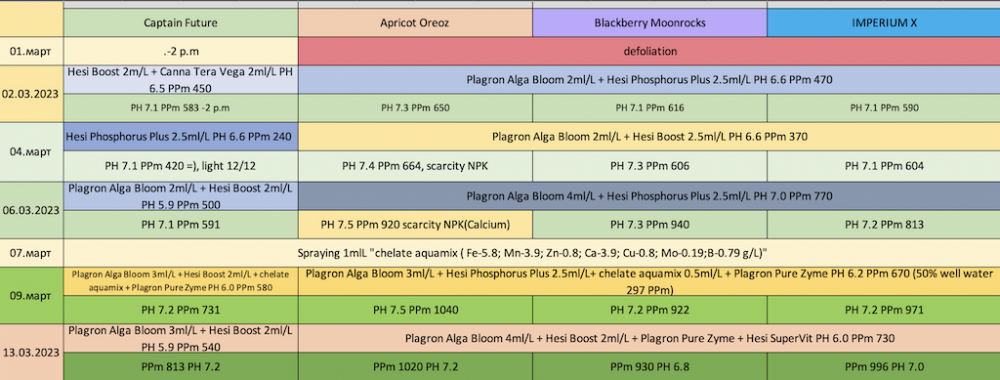This screenshot has width=1000, height=380.
Task: Select cell PH 7.4 PPm 664, scarcity NPK
Action: (x=415, y=167)
